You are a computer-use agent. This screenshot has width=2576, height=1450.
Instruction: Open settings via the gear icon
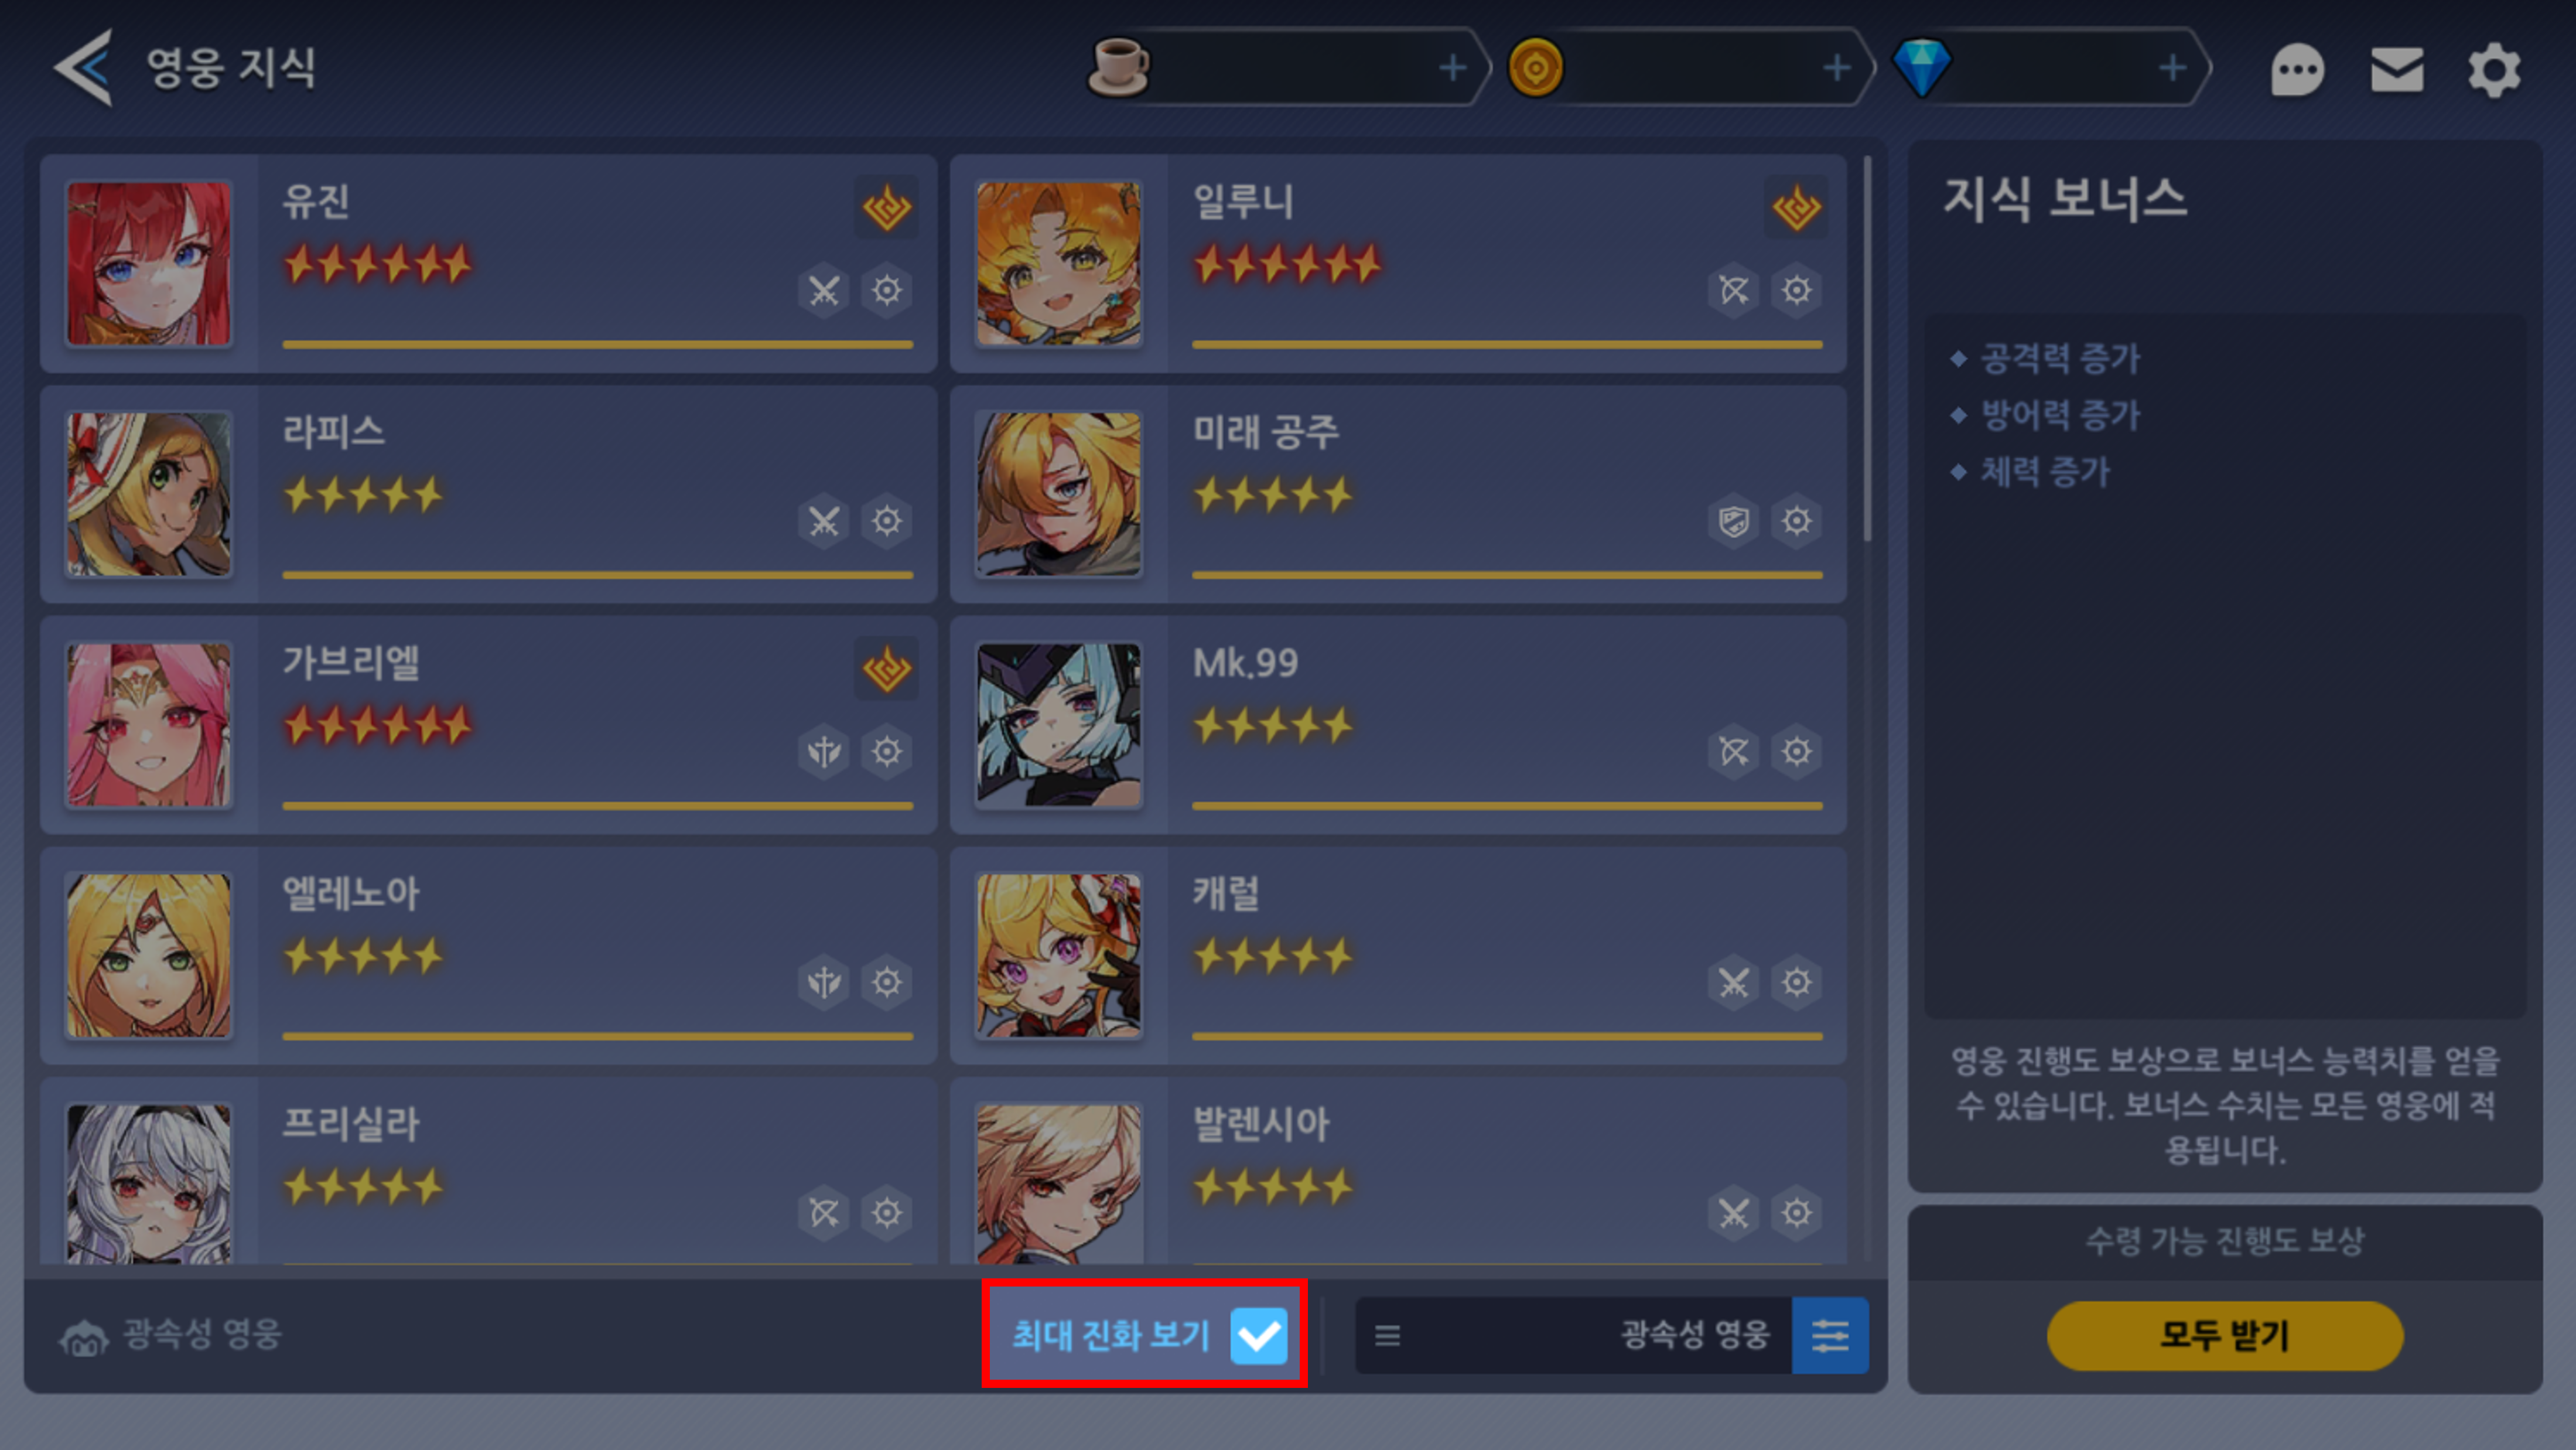tap(2494, 70)
